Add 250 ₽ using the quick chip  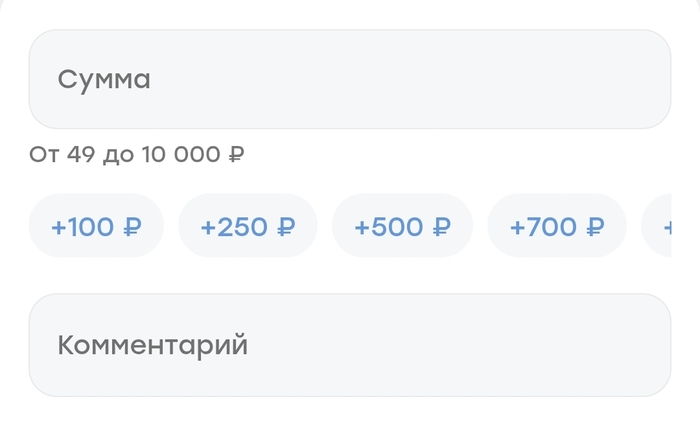coord(247,227)
